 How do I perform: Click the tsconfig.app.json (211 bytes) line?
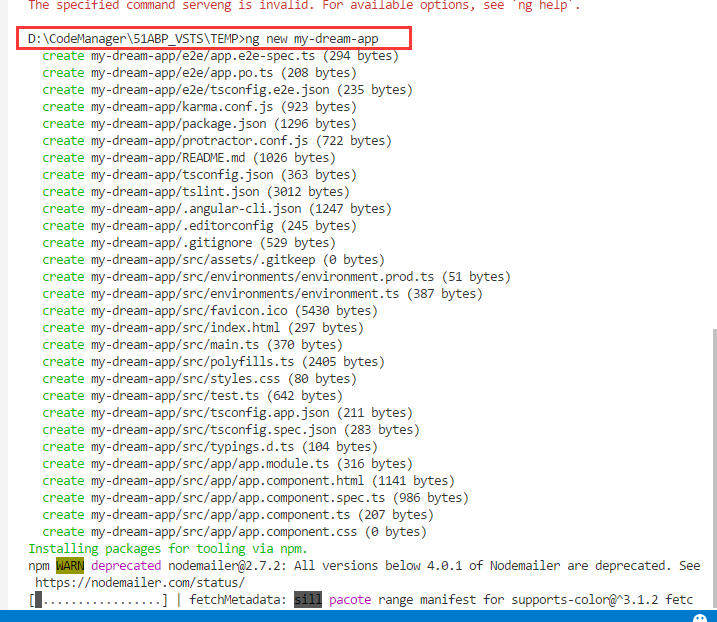click(x=227, y=413)
